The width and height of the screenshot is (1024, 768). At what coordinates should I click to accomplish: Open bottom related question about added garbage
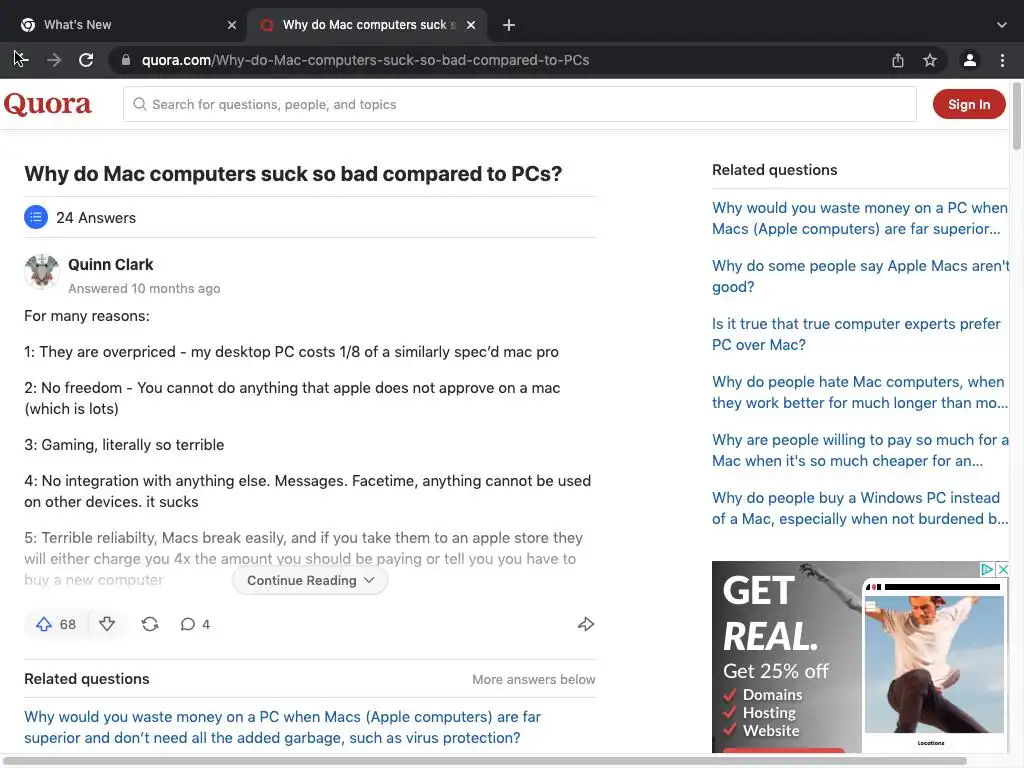pos(283,727)
